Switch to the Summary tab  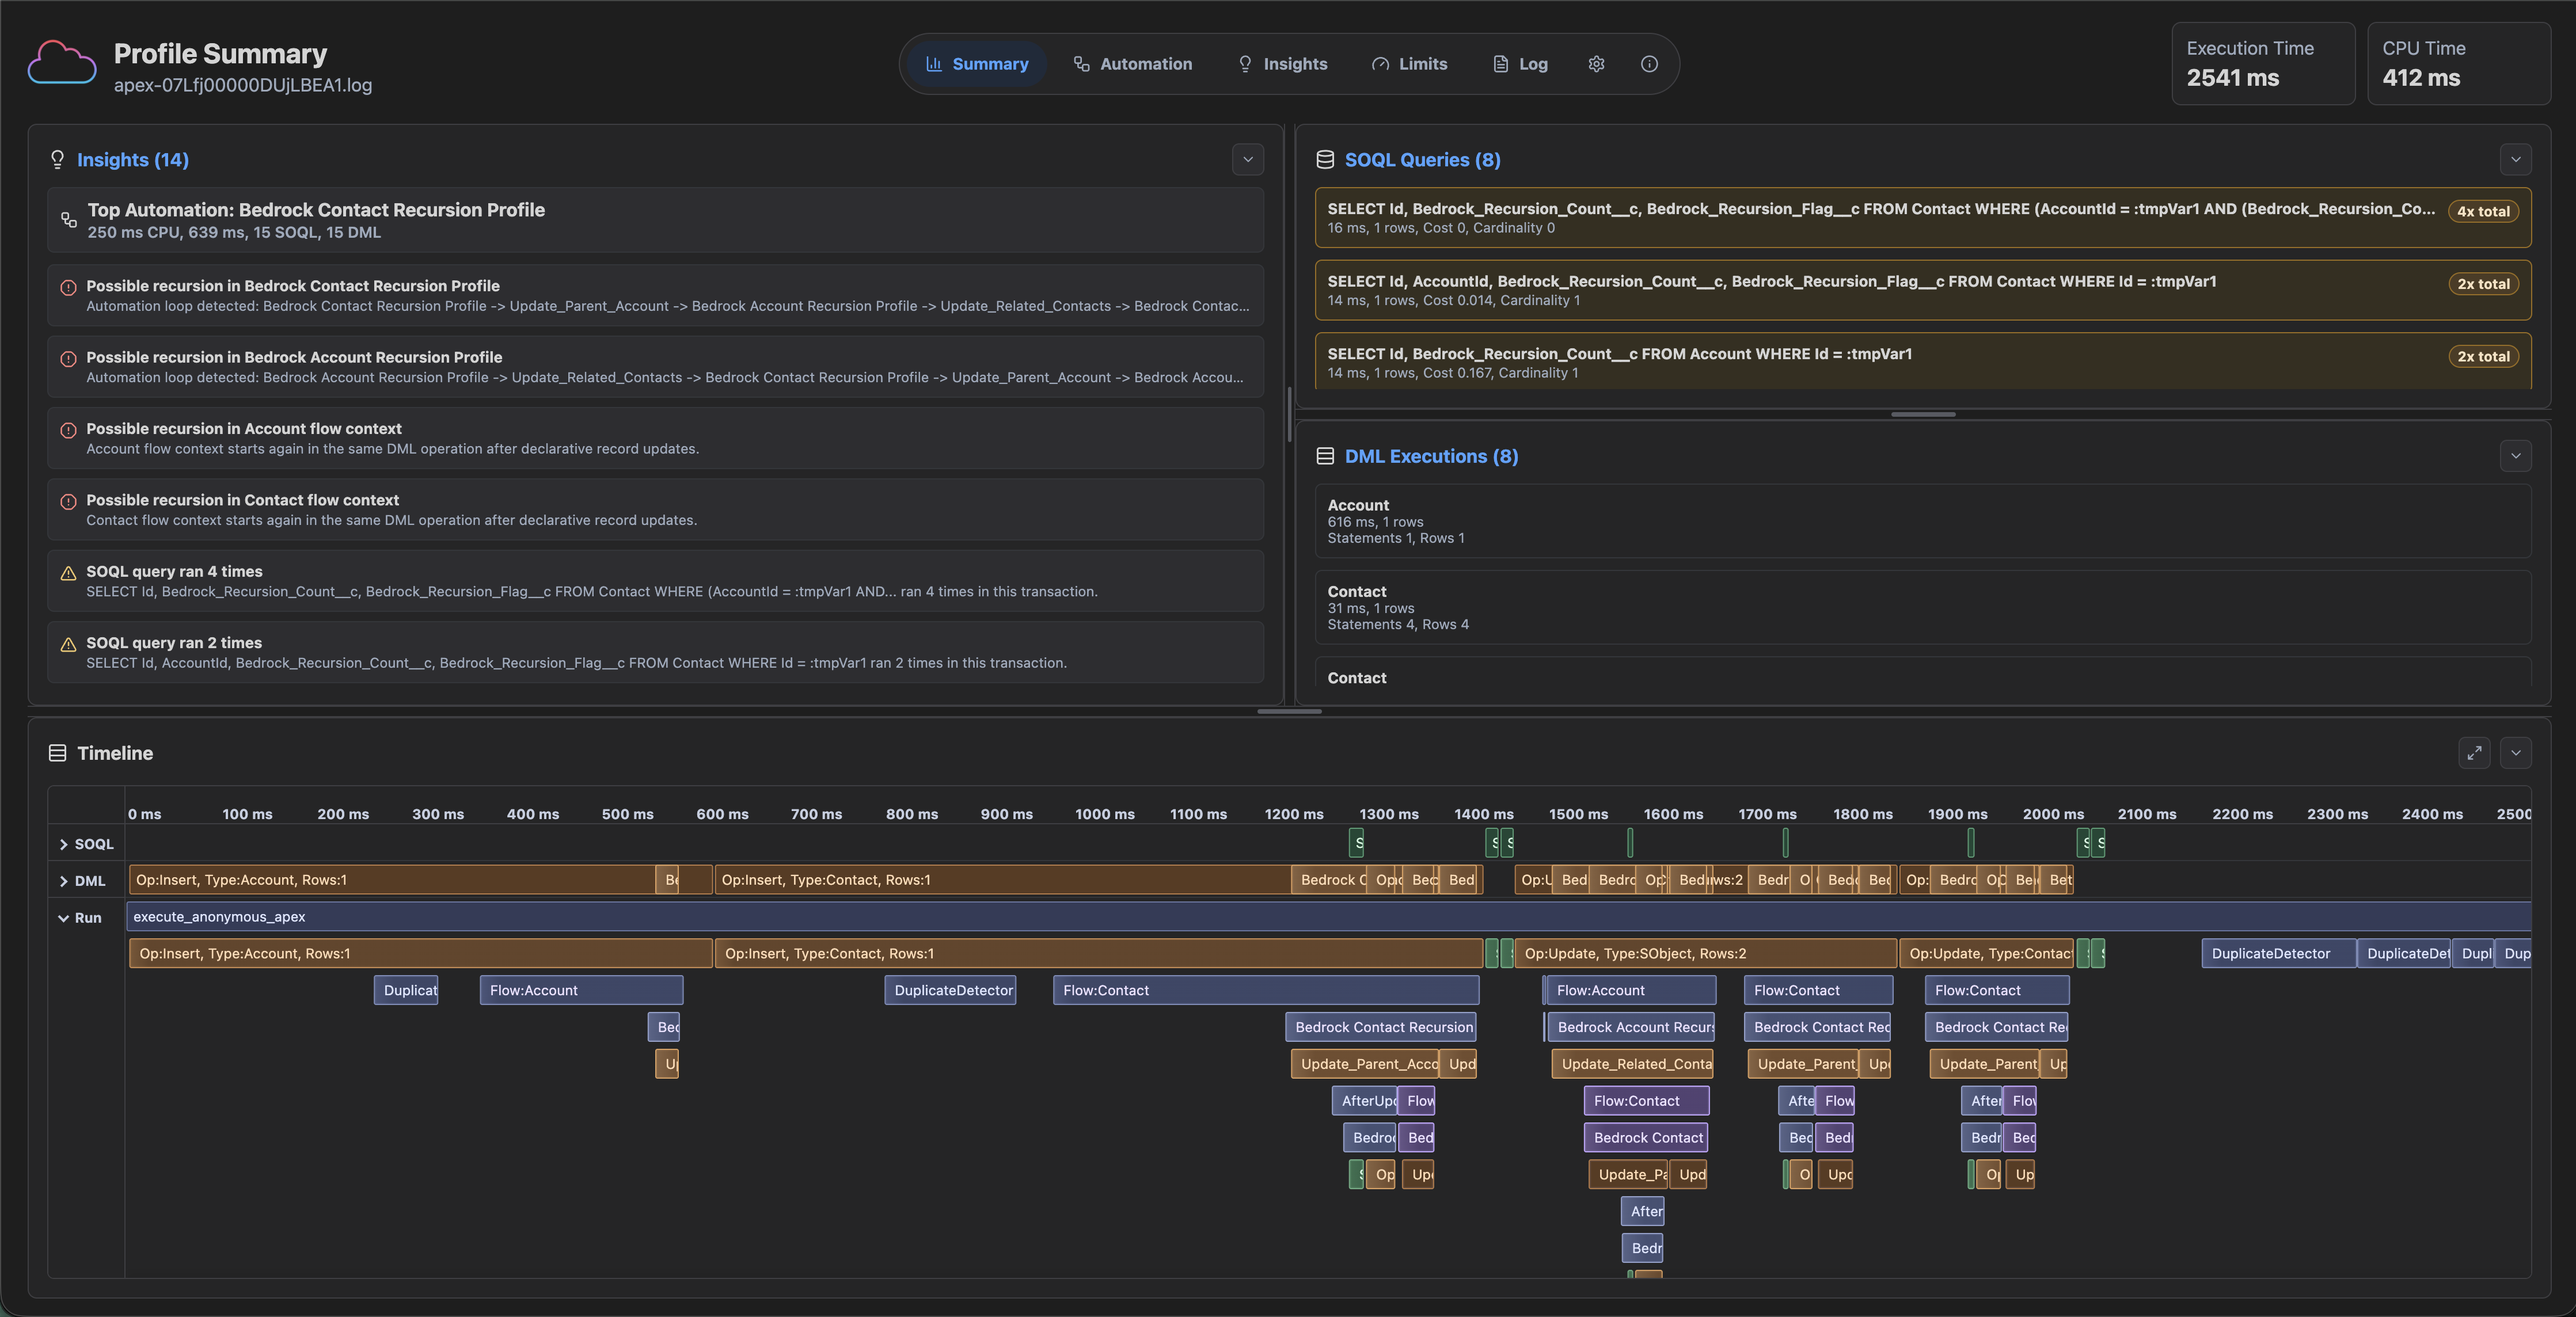[x=977, y=64]
